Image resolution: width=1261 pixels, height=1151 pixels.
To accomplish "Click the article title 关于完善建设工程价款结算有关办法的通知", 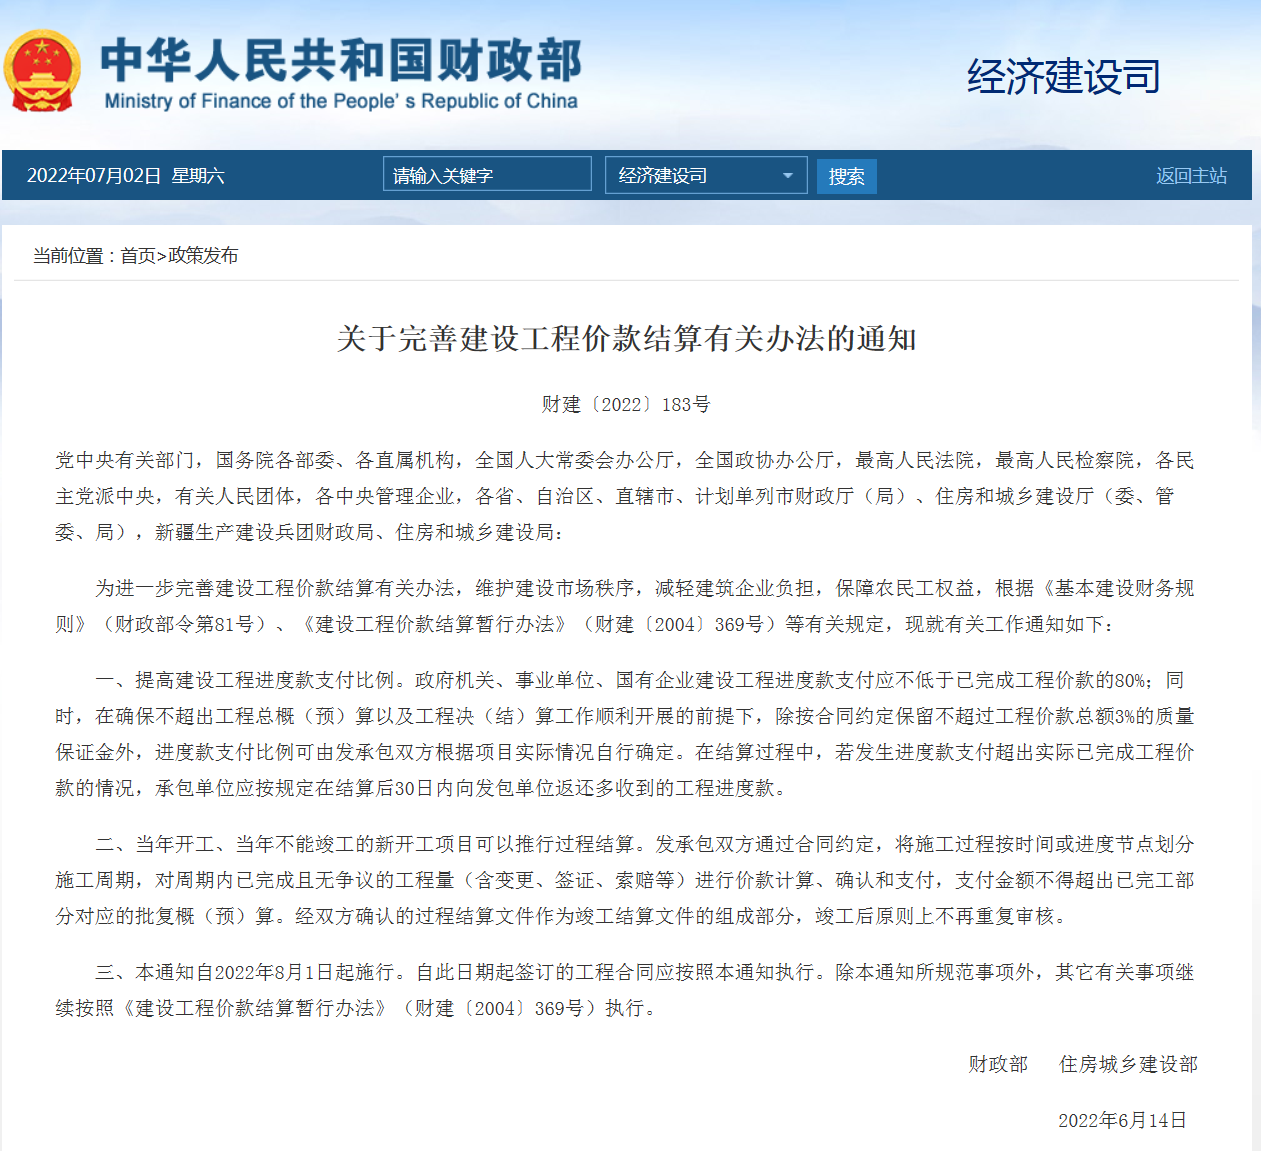I will click(x=626, y=339).
